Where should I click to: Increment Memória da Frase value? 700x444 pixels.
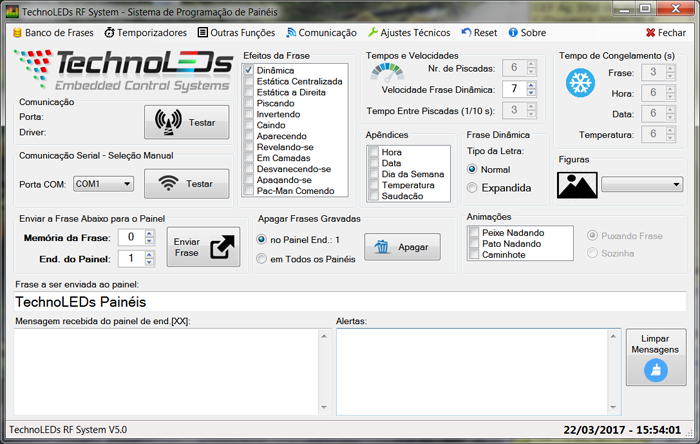(150, 233)
